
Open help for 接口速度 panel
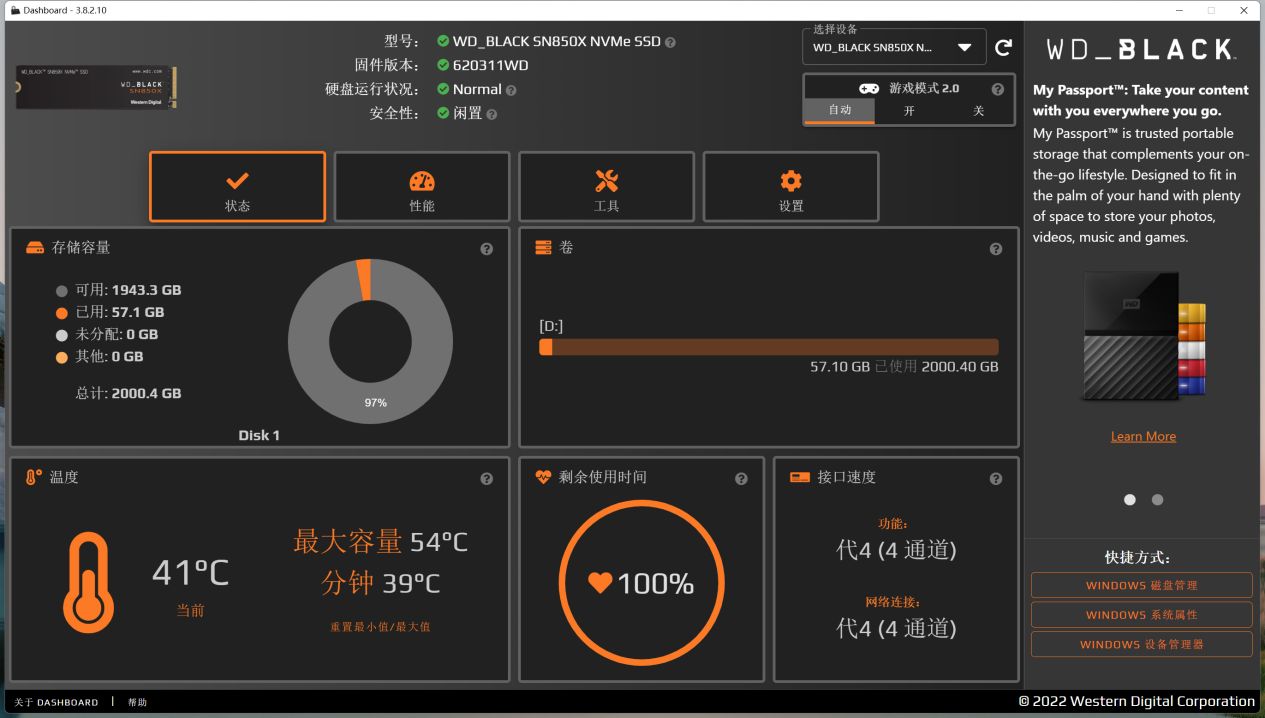pos(995,479)
